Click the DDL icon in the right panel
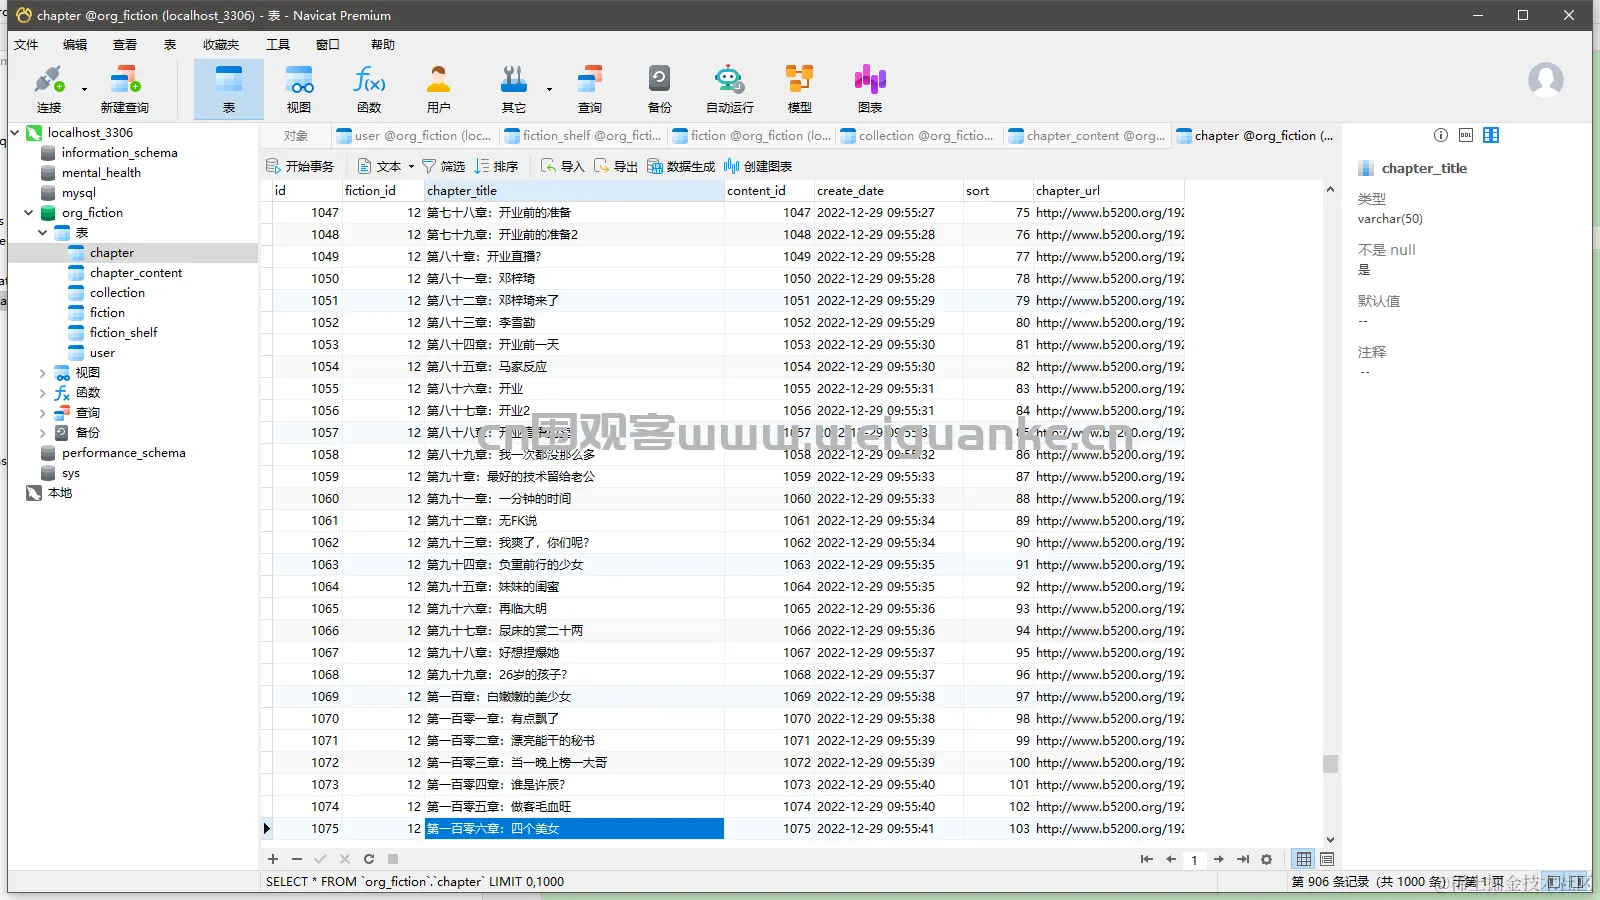This screenshot has height=900, width=1600. 1466,135
